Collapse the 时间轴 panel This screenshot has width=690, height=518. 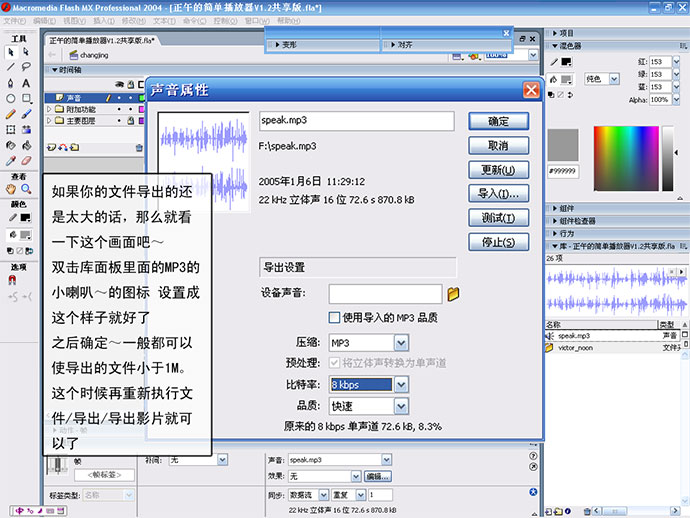tap(55, 70)
